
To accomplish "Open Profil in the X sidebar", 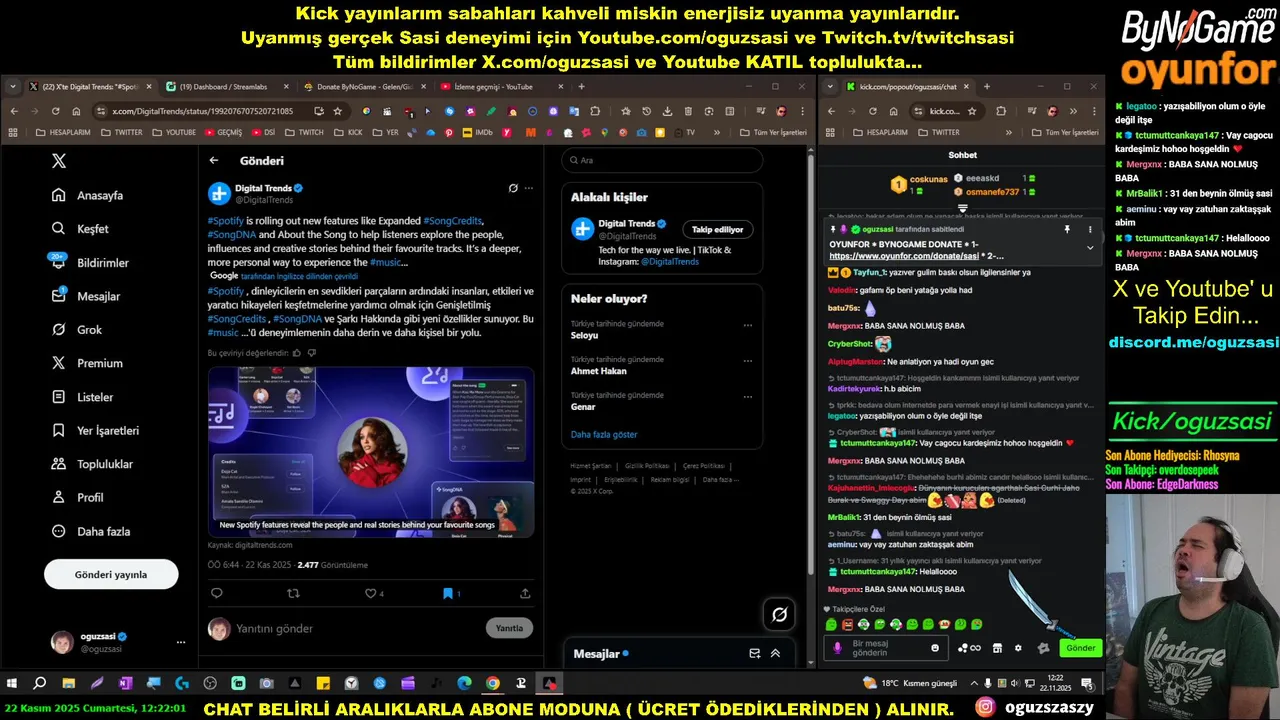I will 78,497.
